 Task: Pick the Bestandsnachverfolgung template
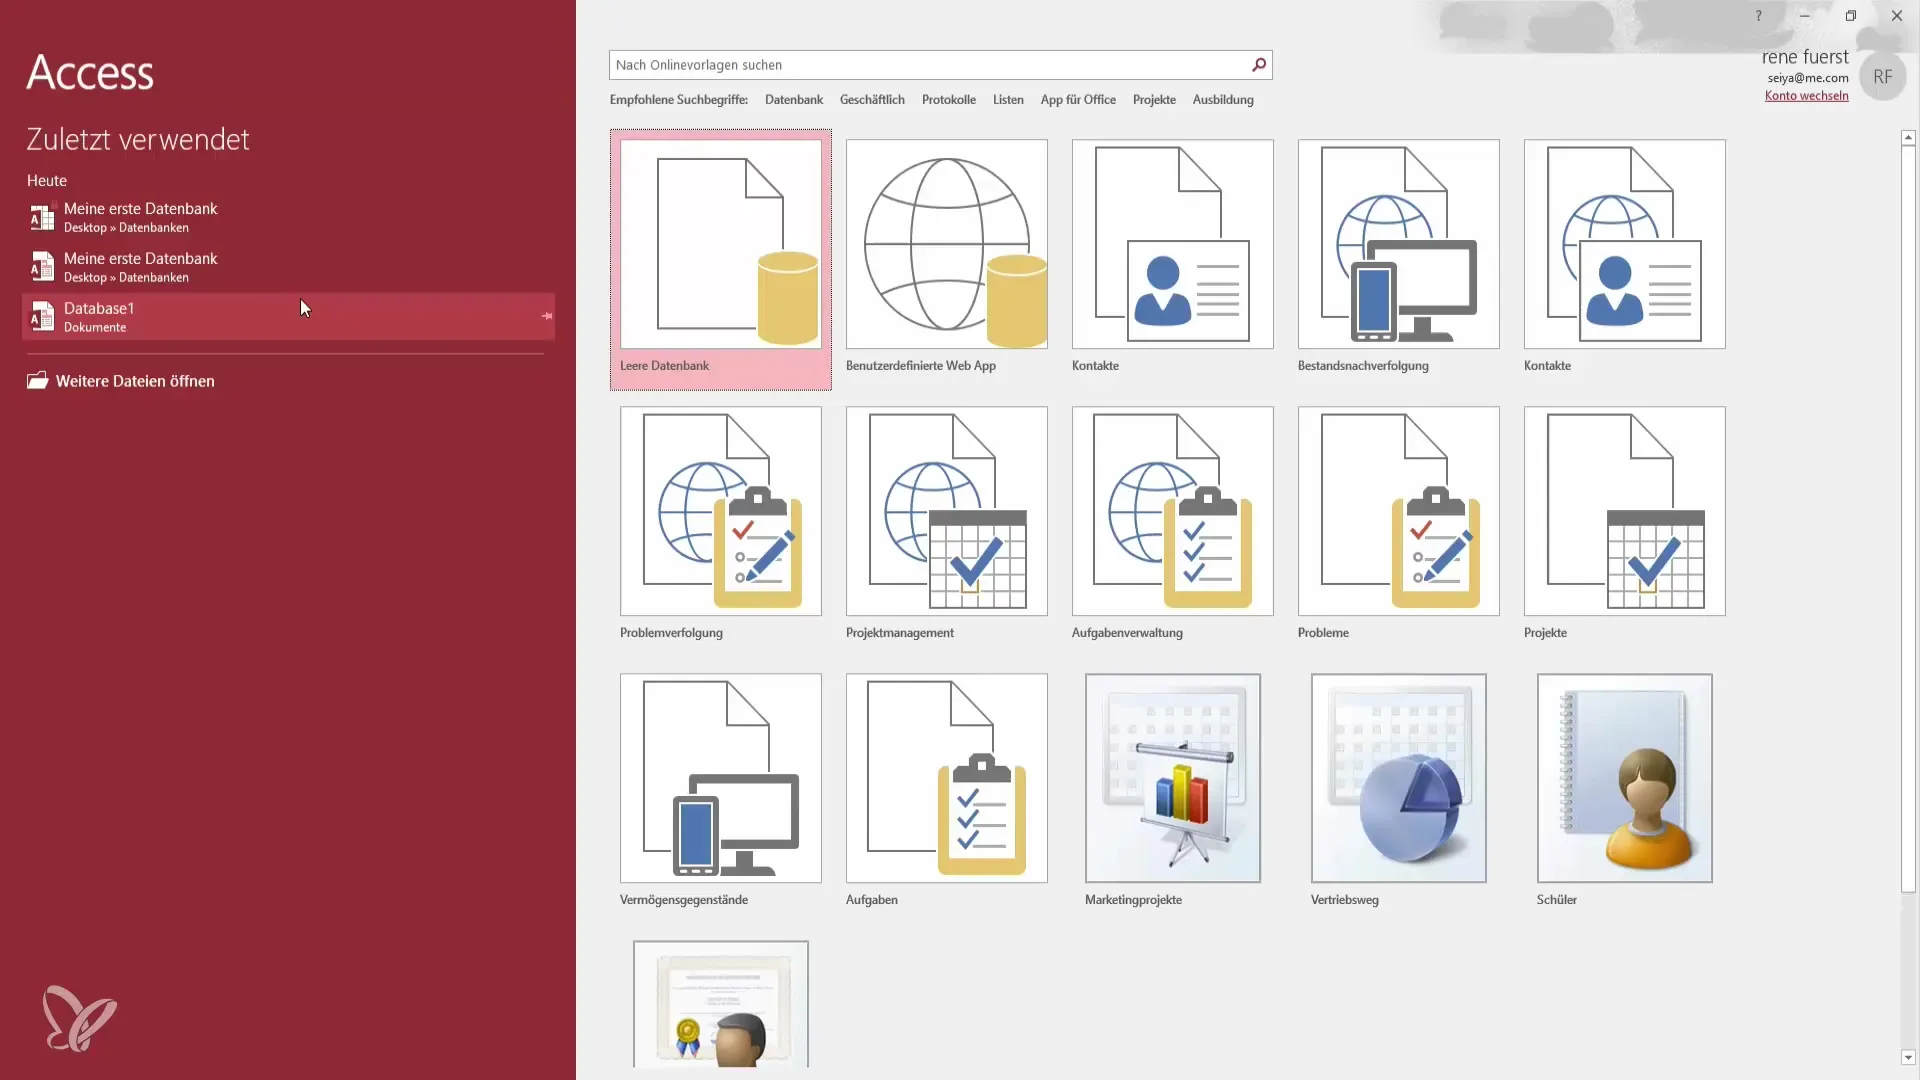[x=1398, y=244]
